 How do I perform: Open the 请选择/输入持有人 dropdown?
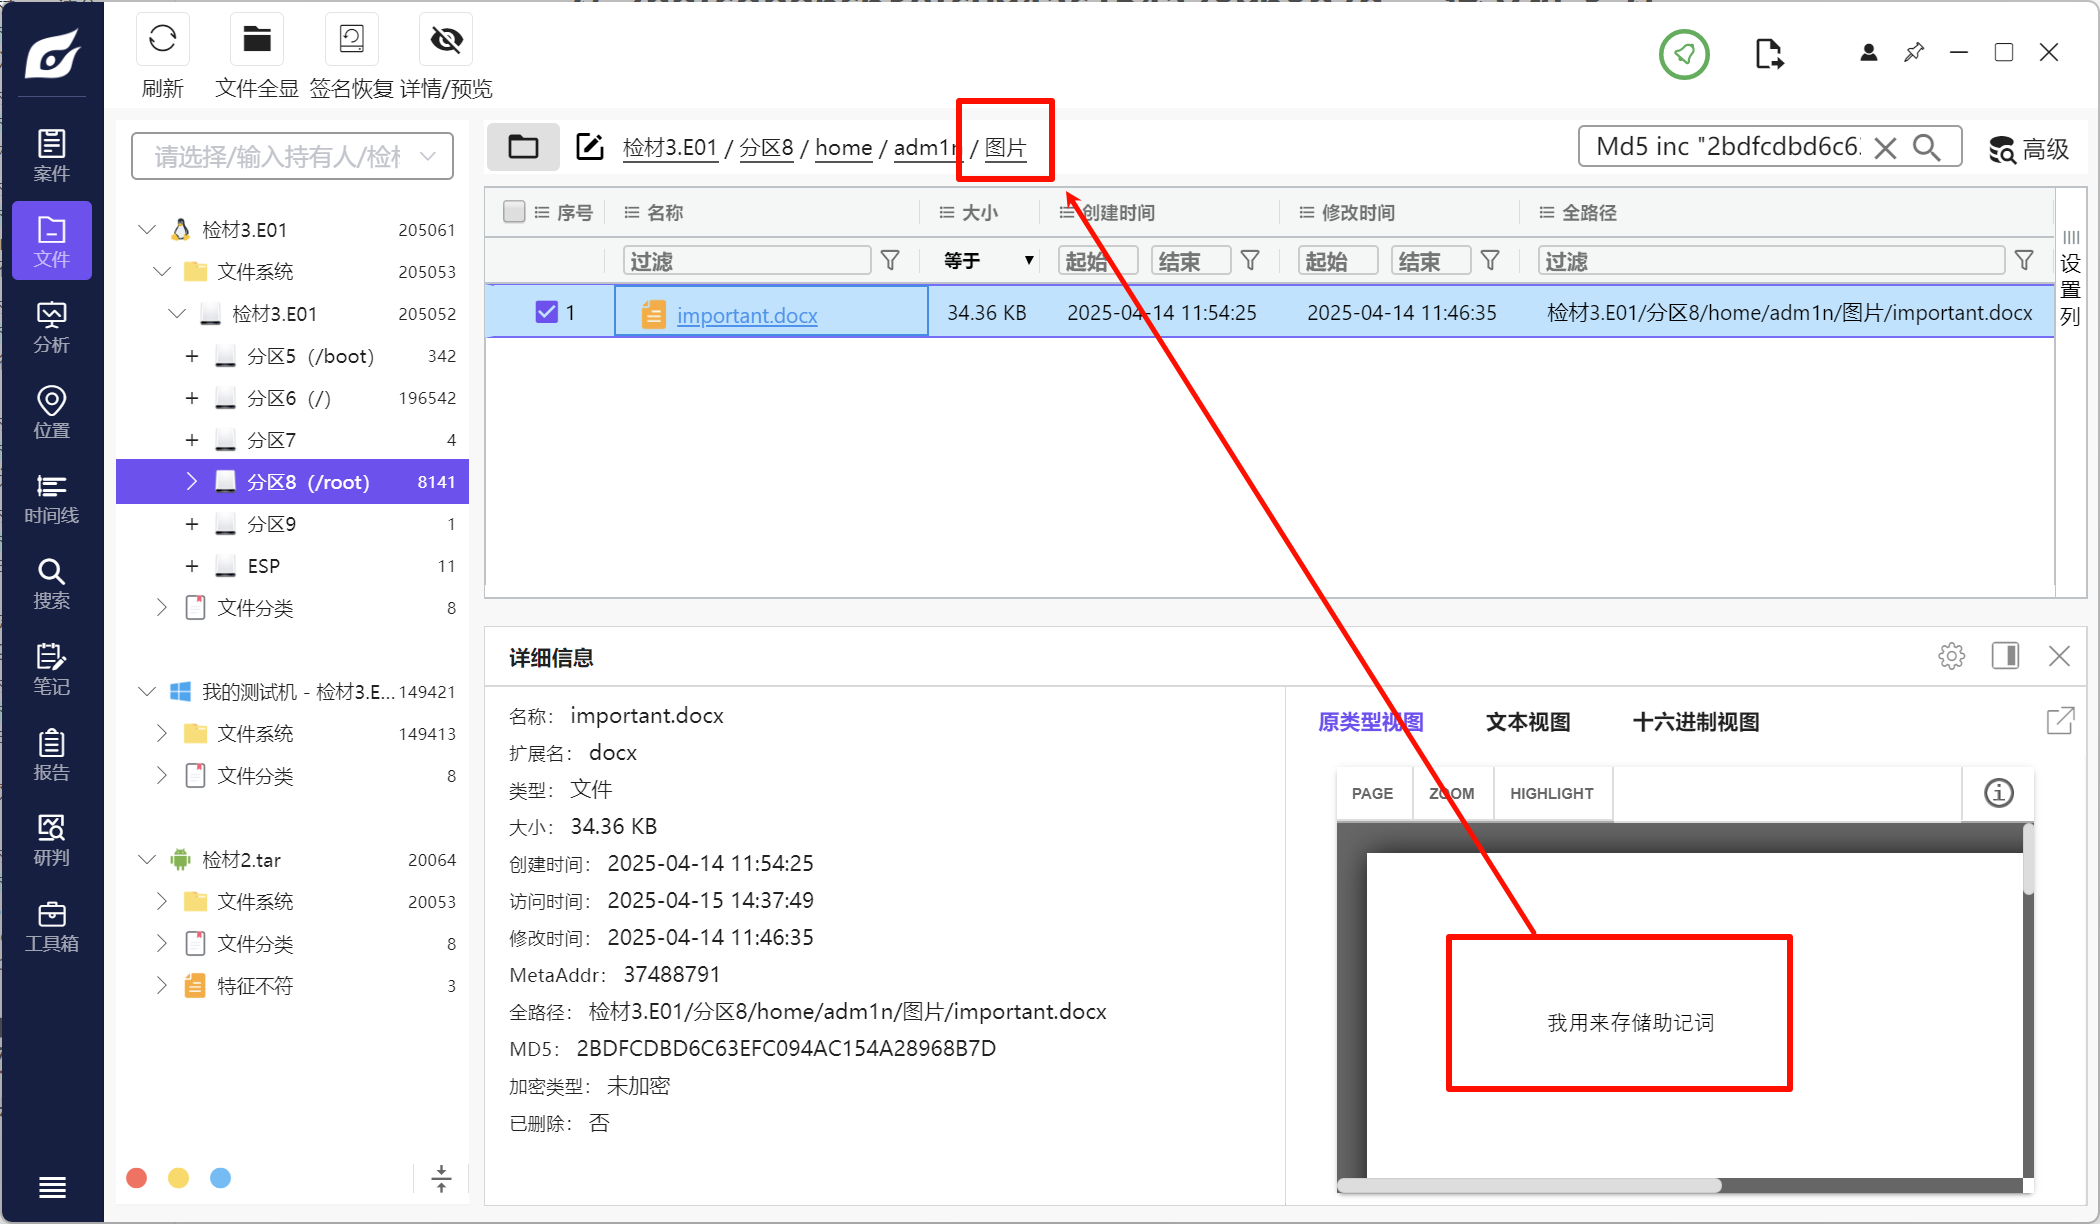tap(292, 156)
